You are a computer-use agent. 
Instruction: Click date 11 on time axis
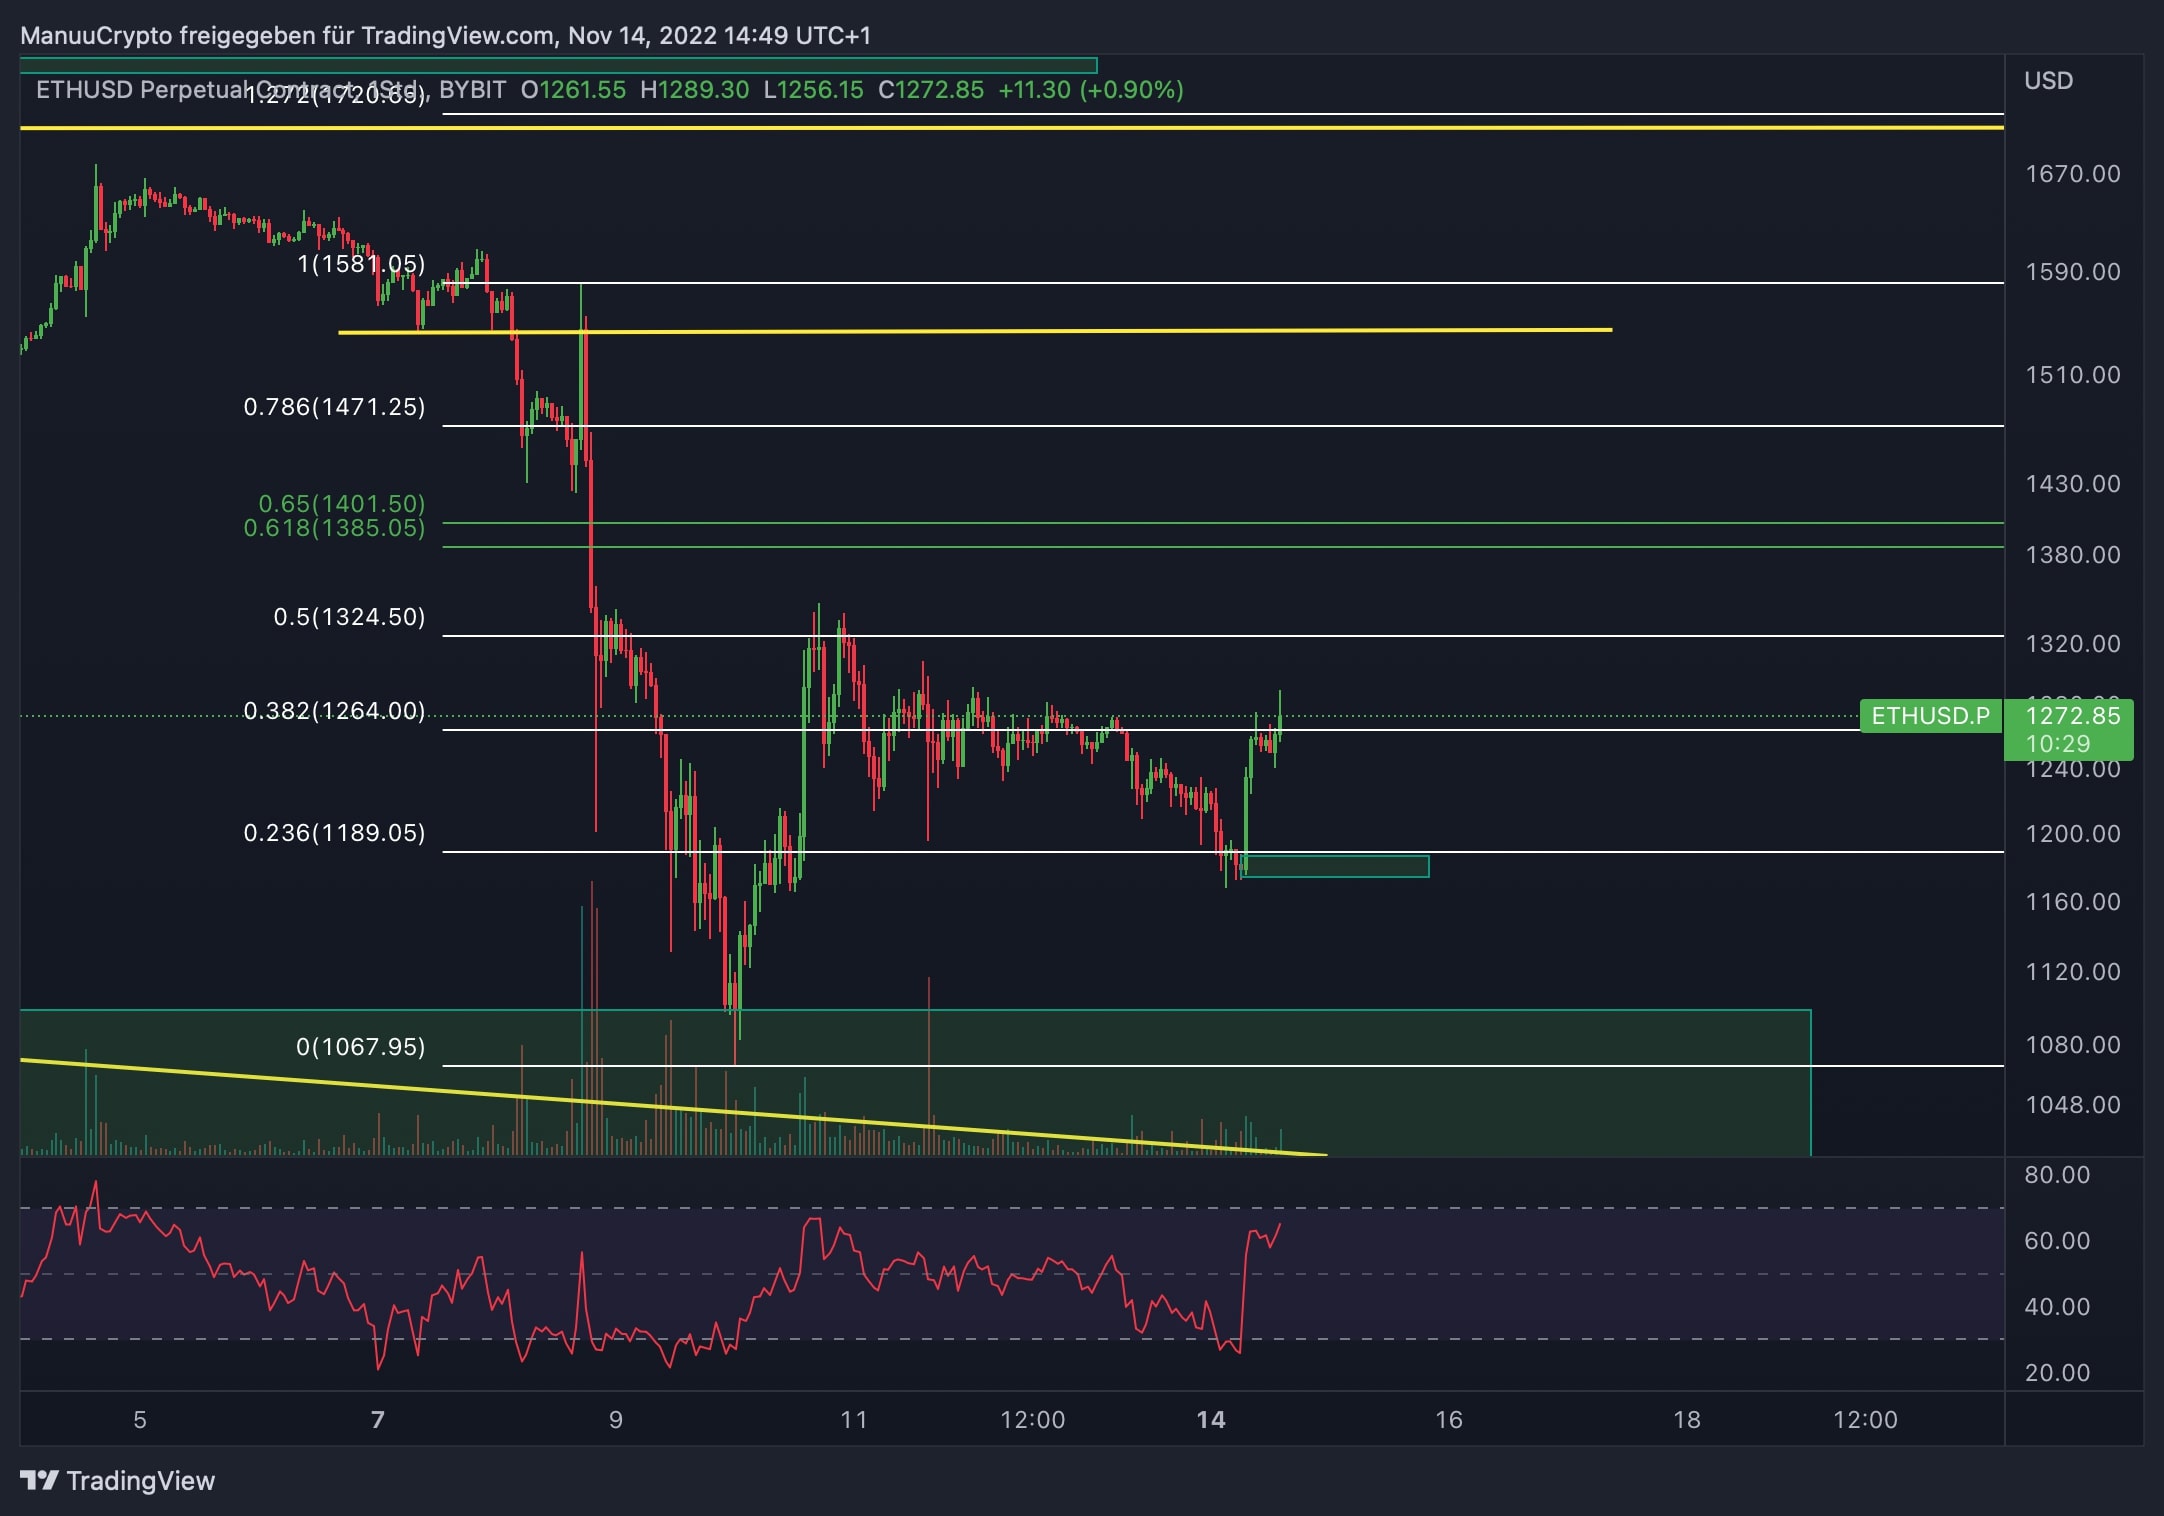(x=854, y=1420)
